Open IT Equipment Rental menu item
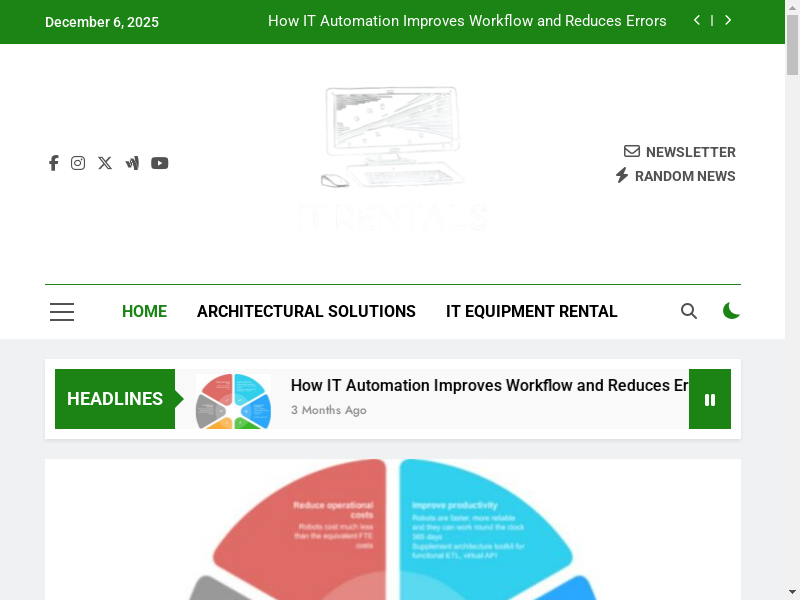Image resolution: width=800 pixels, height=600 pixels. tap(531, 312)
